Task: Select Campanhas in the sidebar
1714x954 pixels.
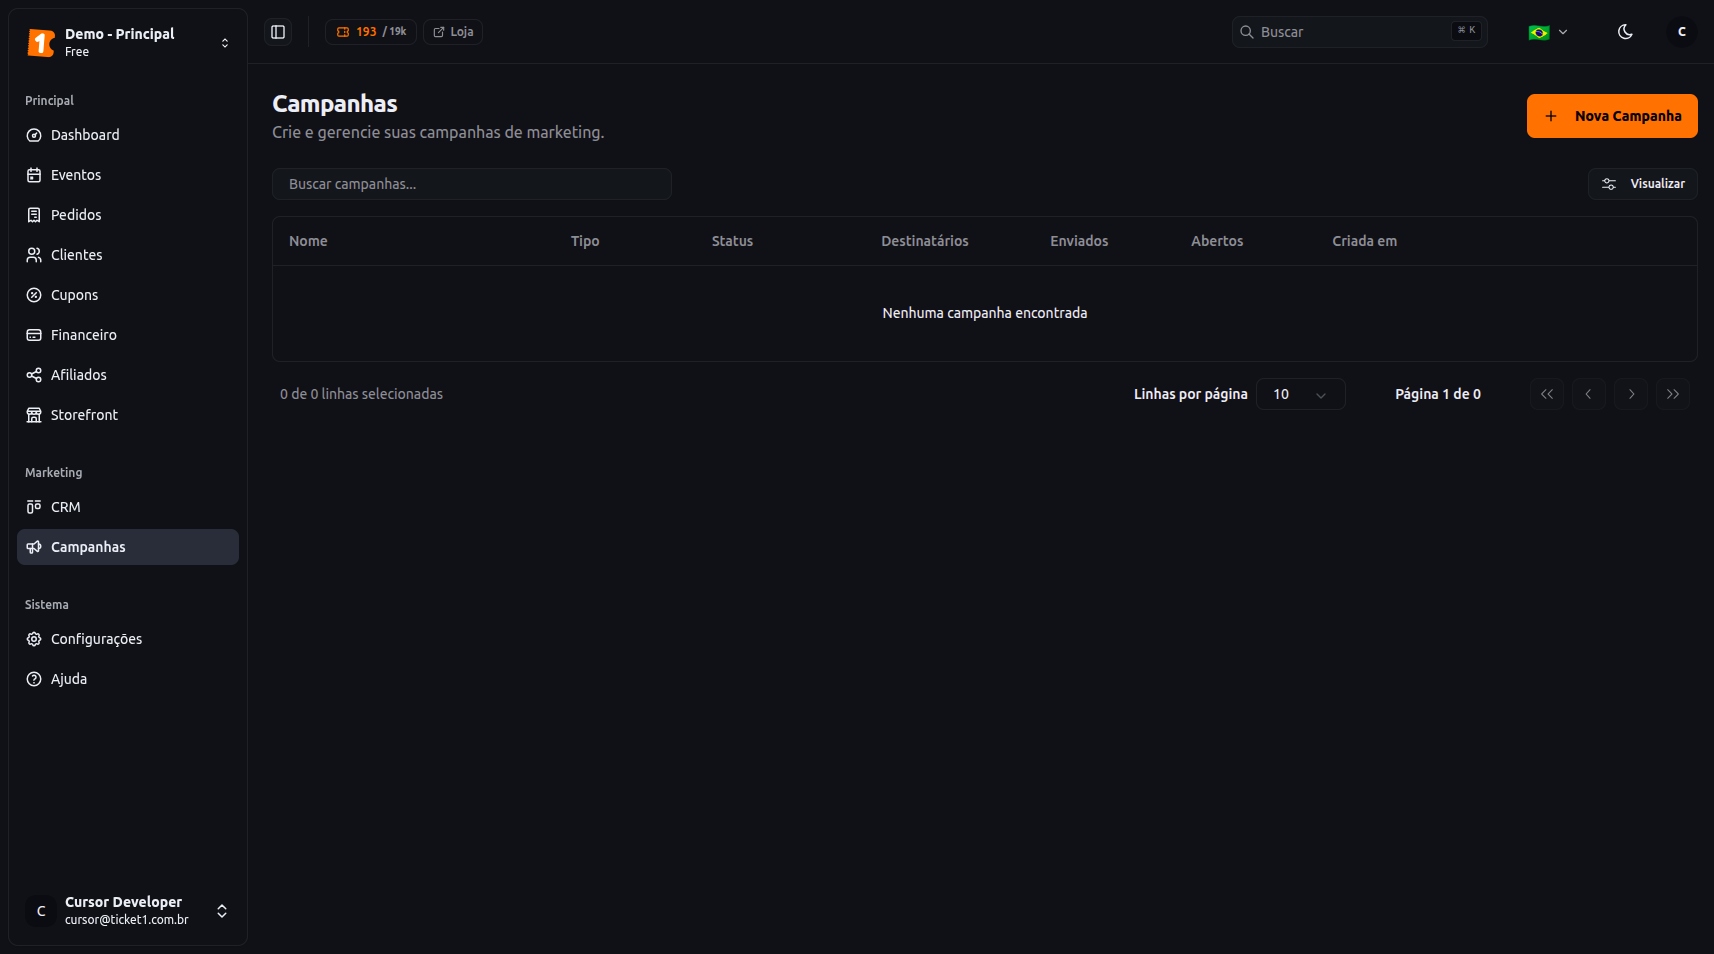Action: [128, 547]
